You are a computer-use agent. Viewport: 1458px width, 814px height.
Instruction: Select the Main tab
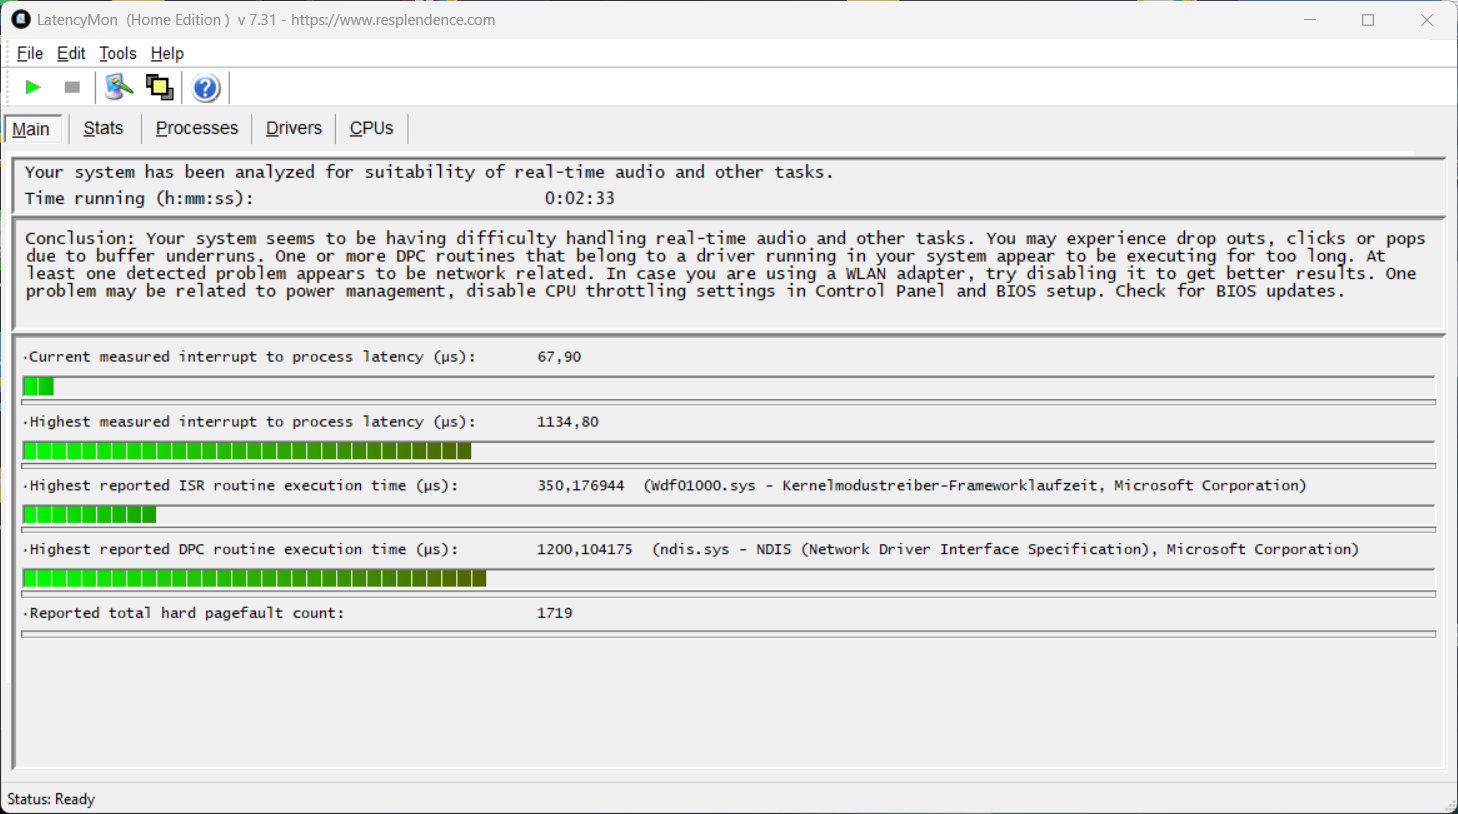31,129
